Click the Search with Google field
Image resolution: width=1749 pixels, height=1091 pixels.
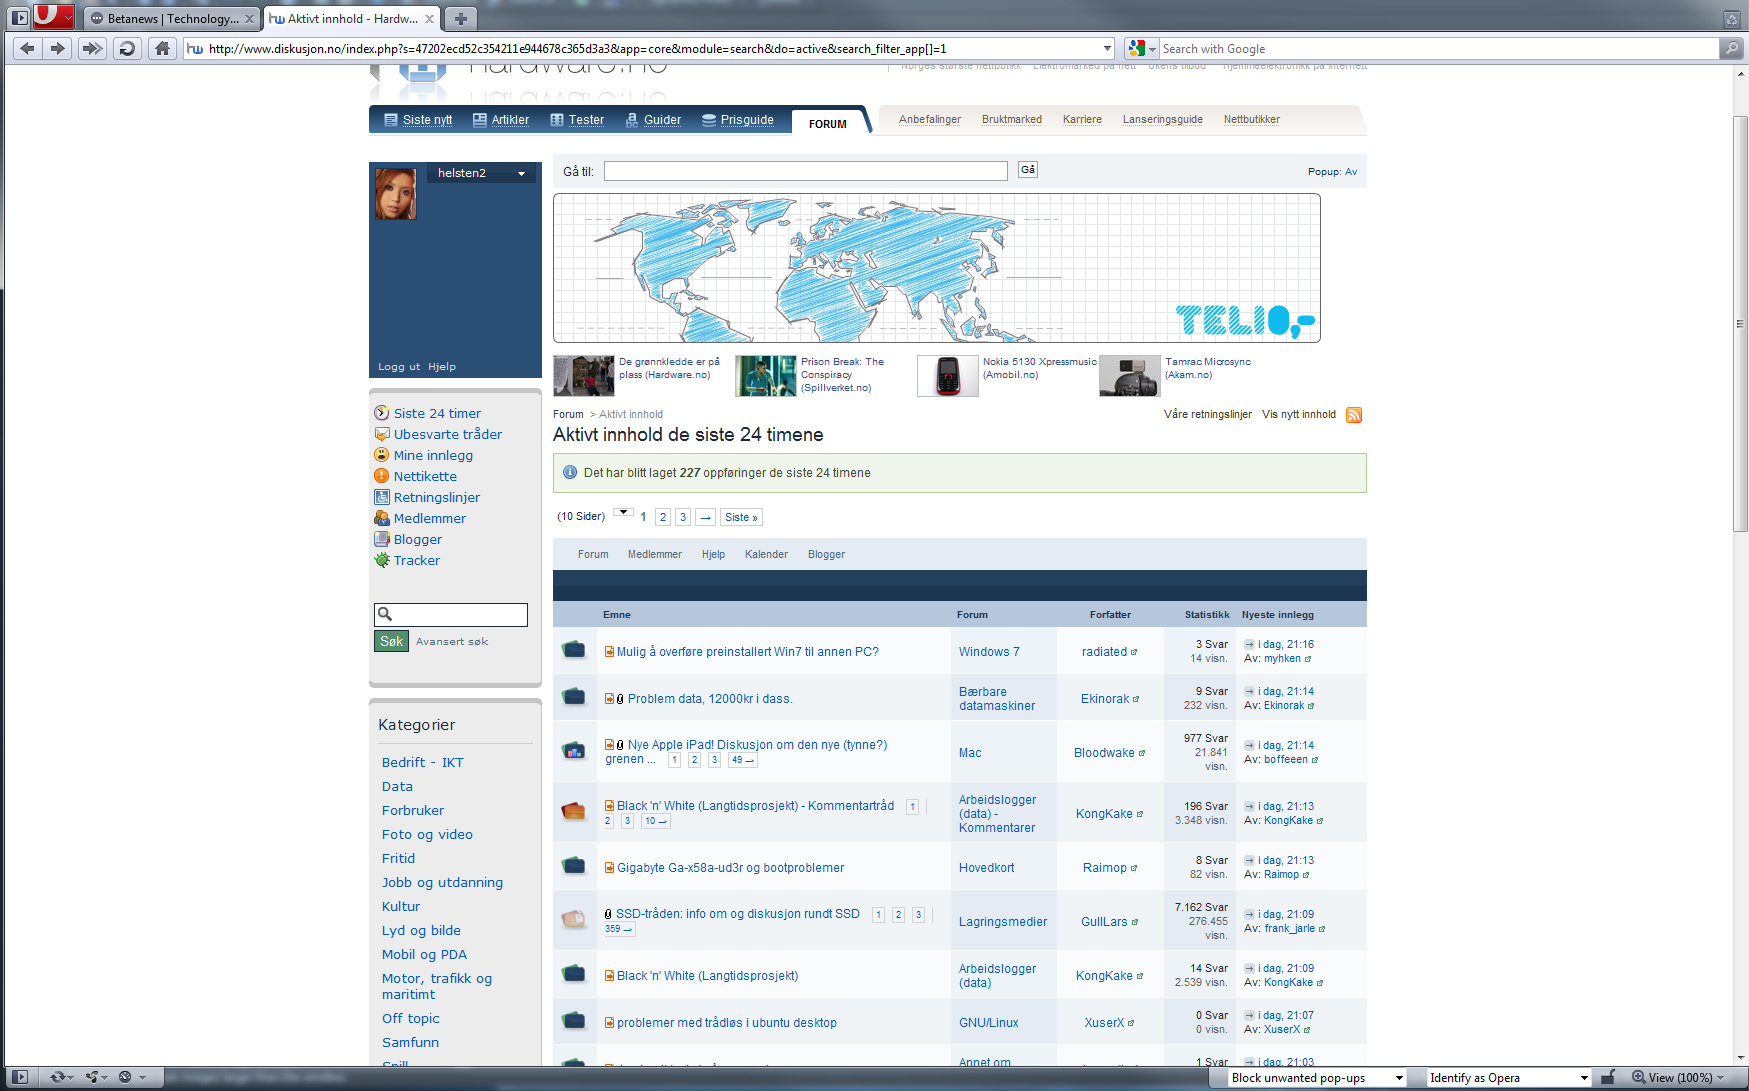1438,48
